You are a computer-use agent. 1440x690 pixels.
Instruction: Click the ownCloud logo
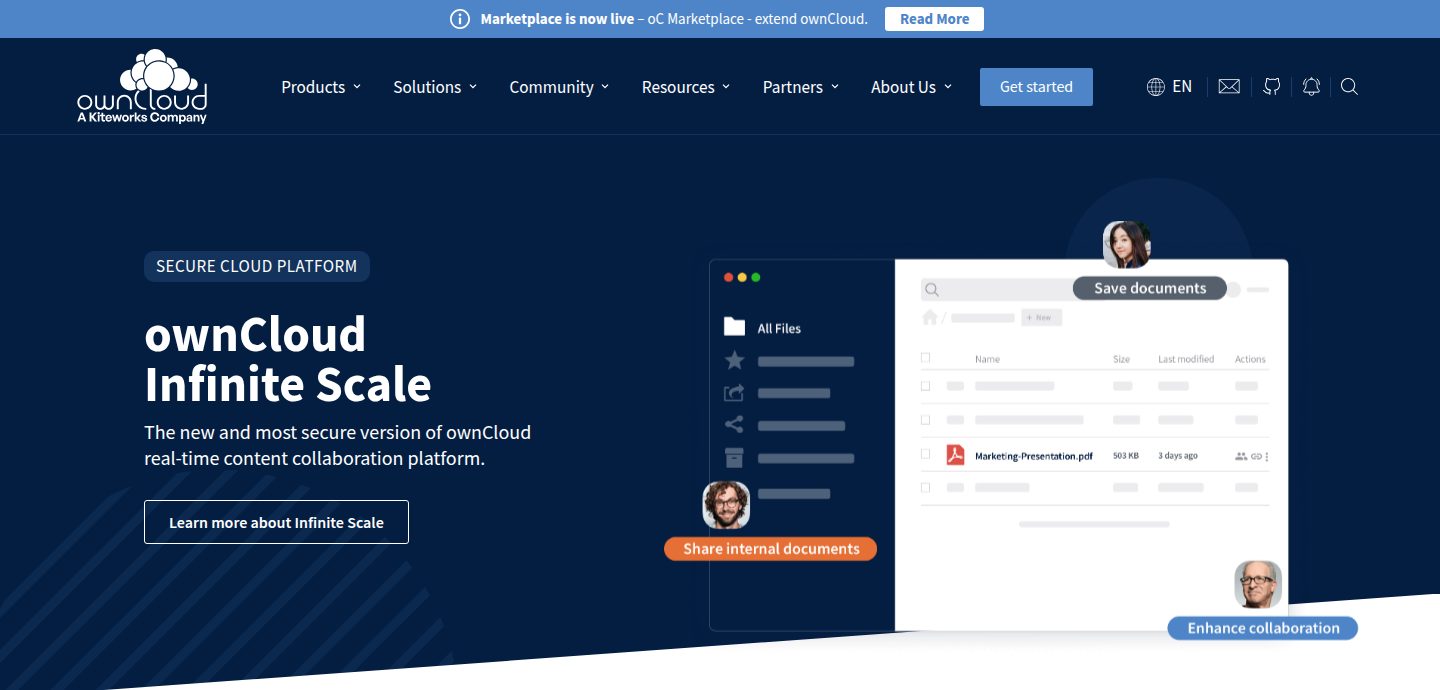pyautogui.click(x=142, y=86)
